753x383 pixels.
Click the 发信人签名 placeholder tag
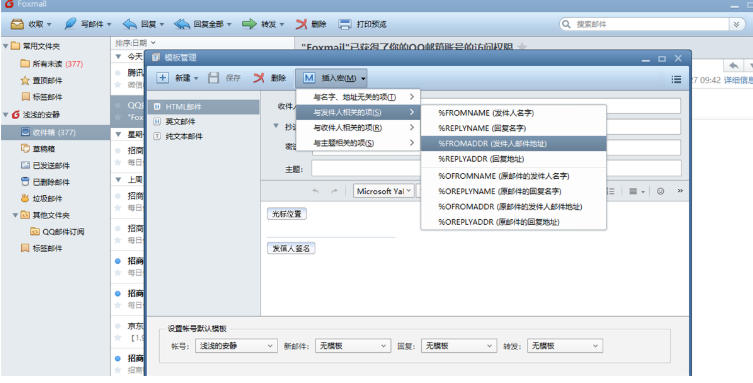291,248
